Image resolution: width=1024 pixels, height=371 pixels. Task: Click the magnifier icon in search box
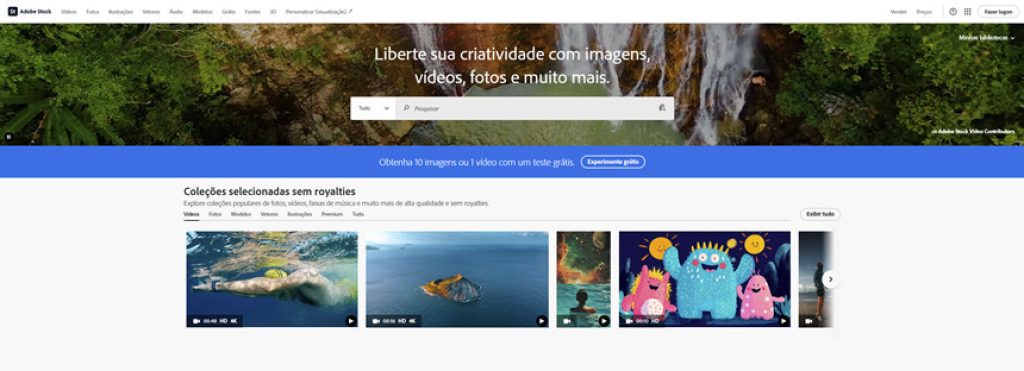(406, 108)
